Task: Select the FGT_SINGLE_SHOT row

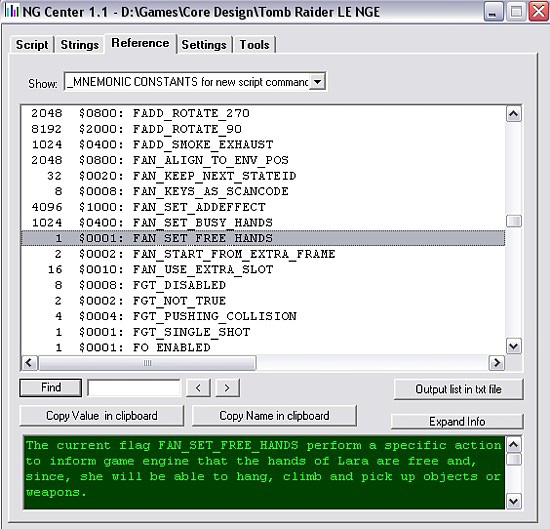Action: pos(263,332)
